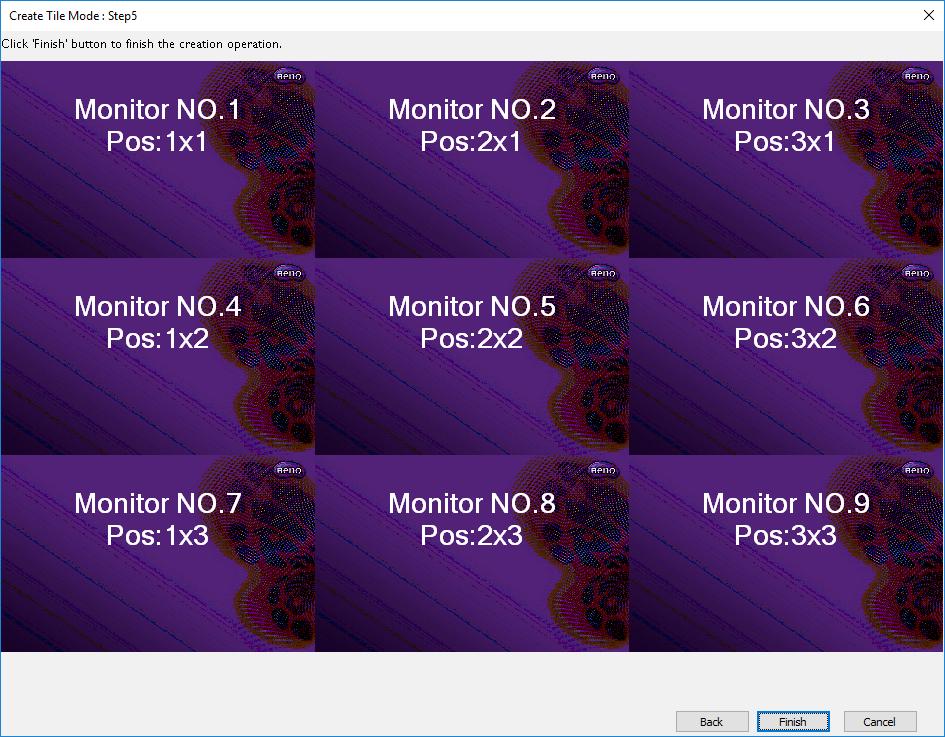
Task: Click the 'Create Tile Mode : Step5' title
Action: [x=73, y=16]
